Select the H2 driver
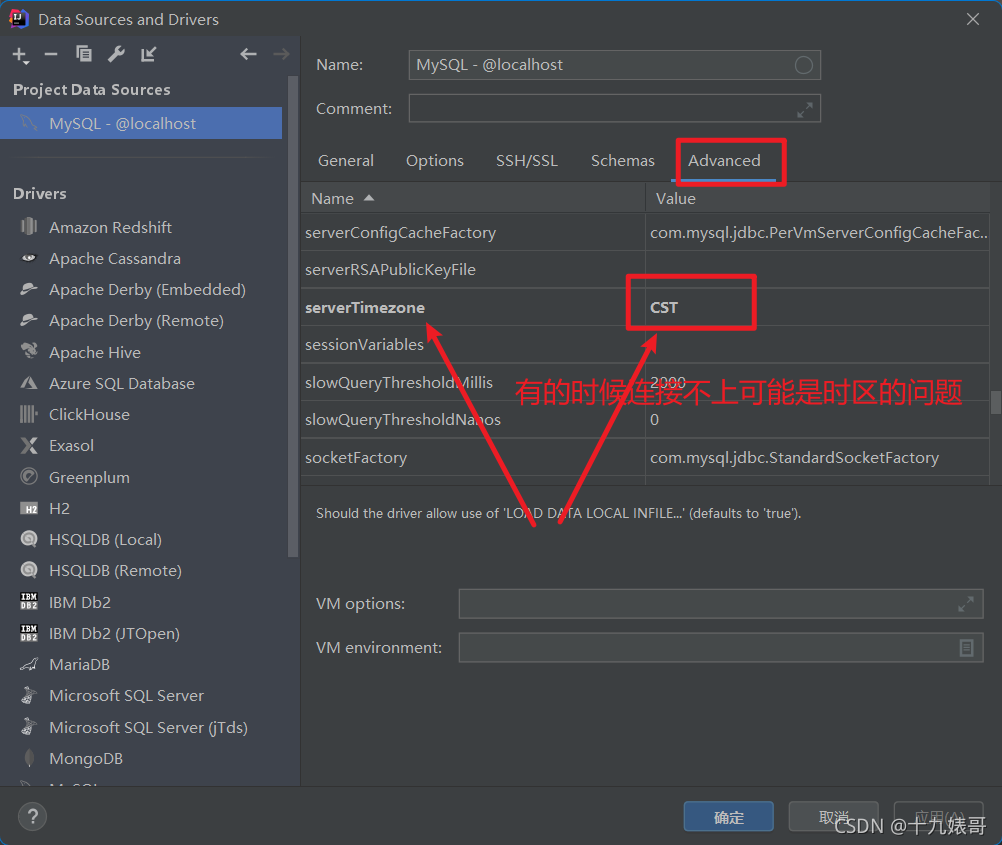This screenshot has height=845, width=1002. 59,509
